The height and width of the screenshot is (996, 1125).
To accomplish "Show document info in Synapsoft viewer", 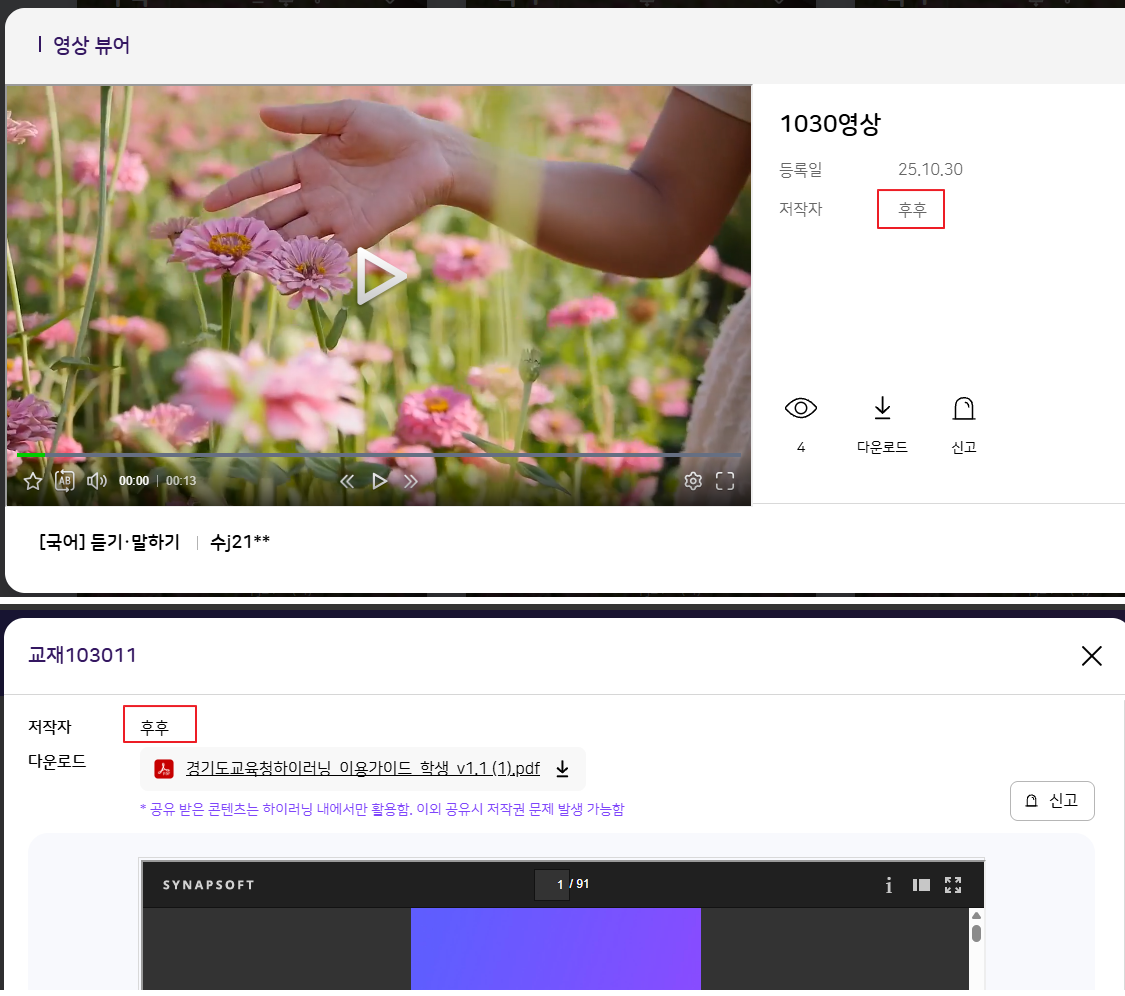I will click(888, 885).
